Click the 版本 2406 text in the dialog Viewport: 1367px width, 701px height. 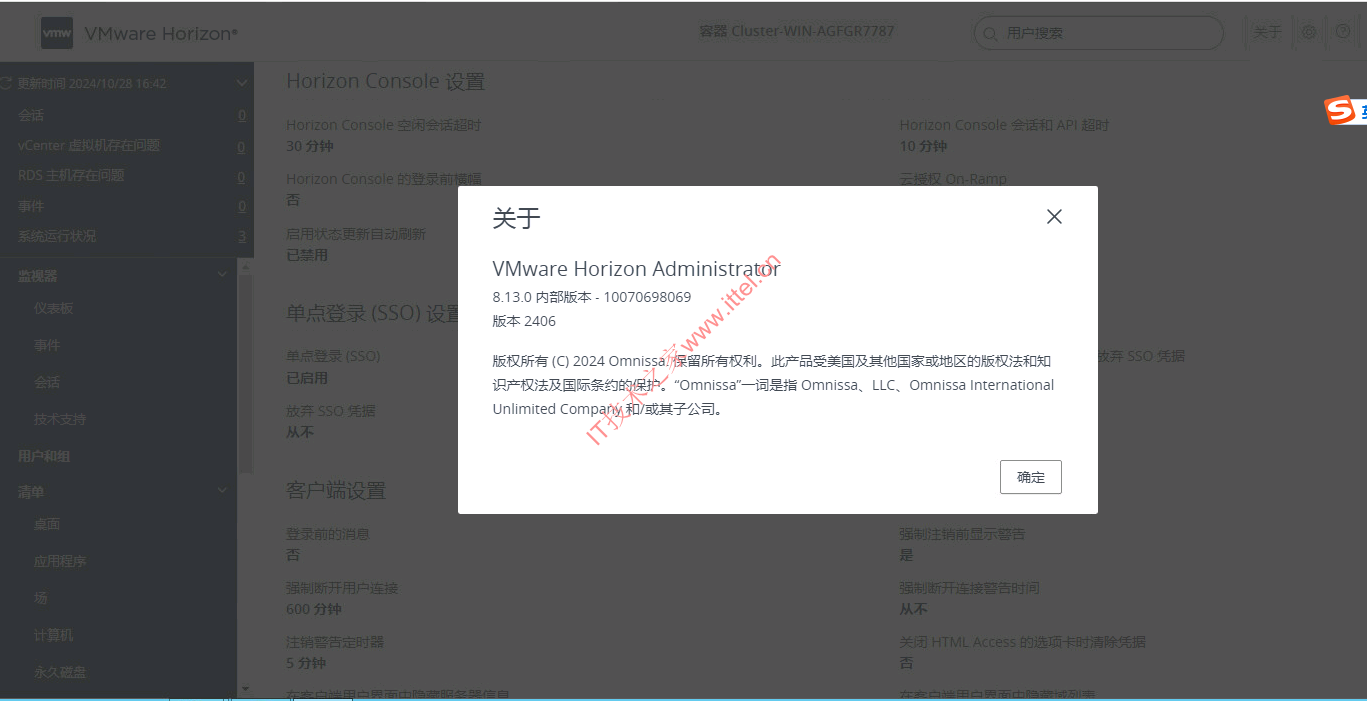(x=524, y=322)
